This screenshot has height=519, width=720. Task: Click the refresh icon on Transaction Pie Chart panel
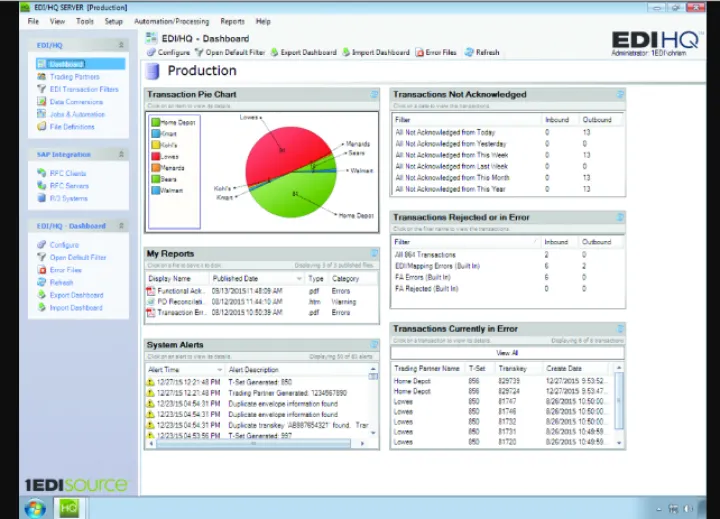[x=375, y=95]
